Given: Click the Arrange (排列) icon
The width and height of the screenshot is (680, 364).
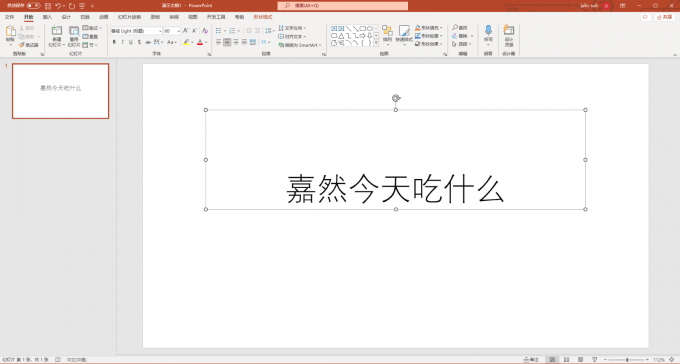Looking at the screenshot, I should click(387, 31).
